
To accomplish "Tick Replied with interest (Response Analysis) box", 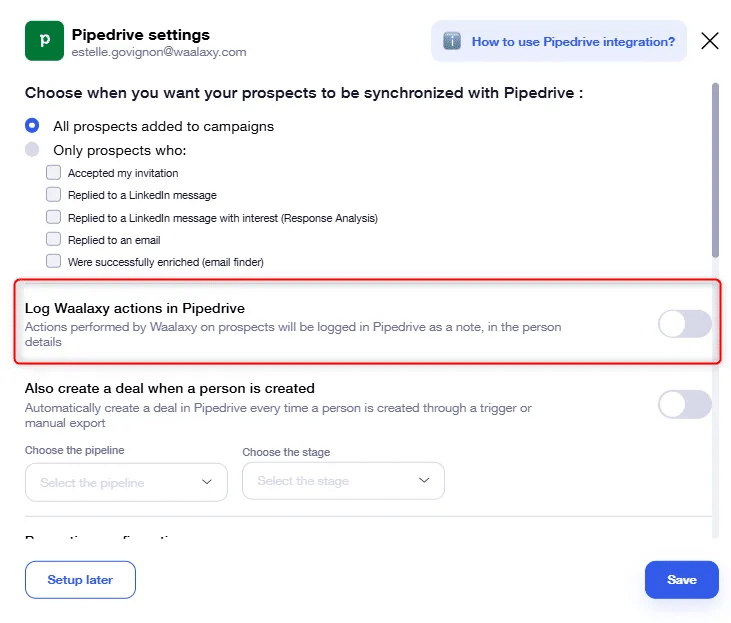I will click(x=54, y=217).
